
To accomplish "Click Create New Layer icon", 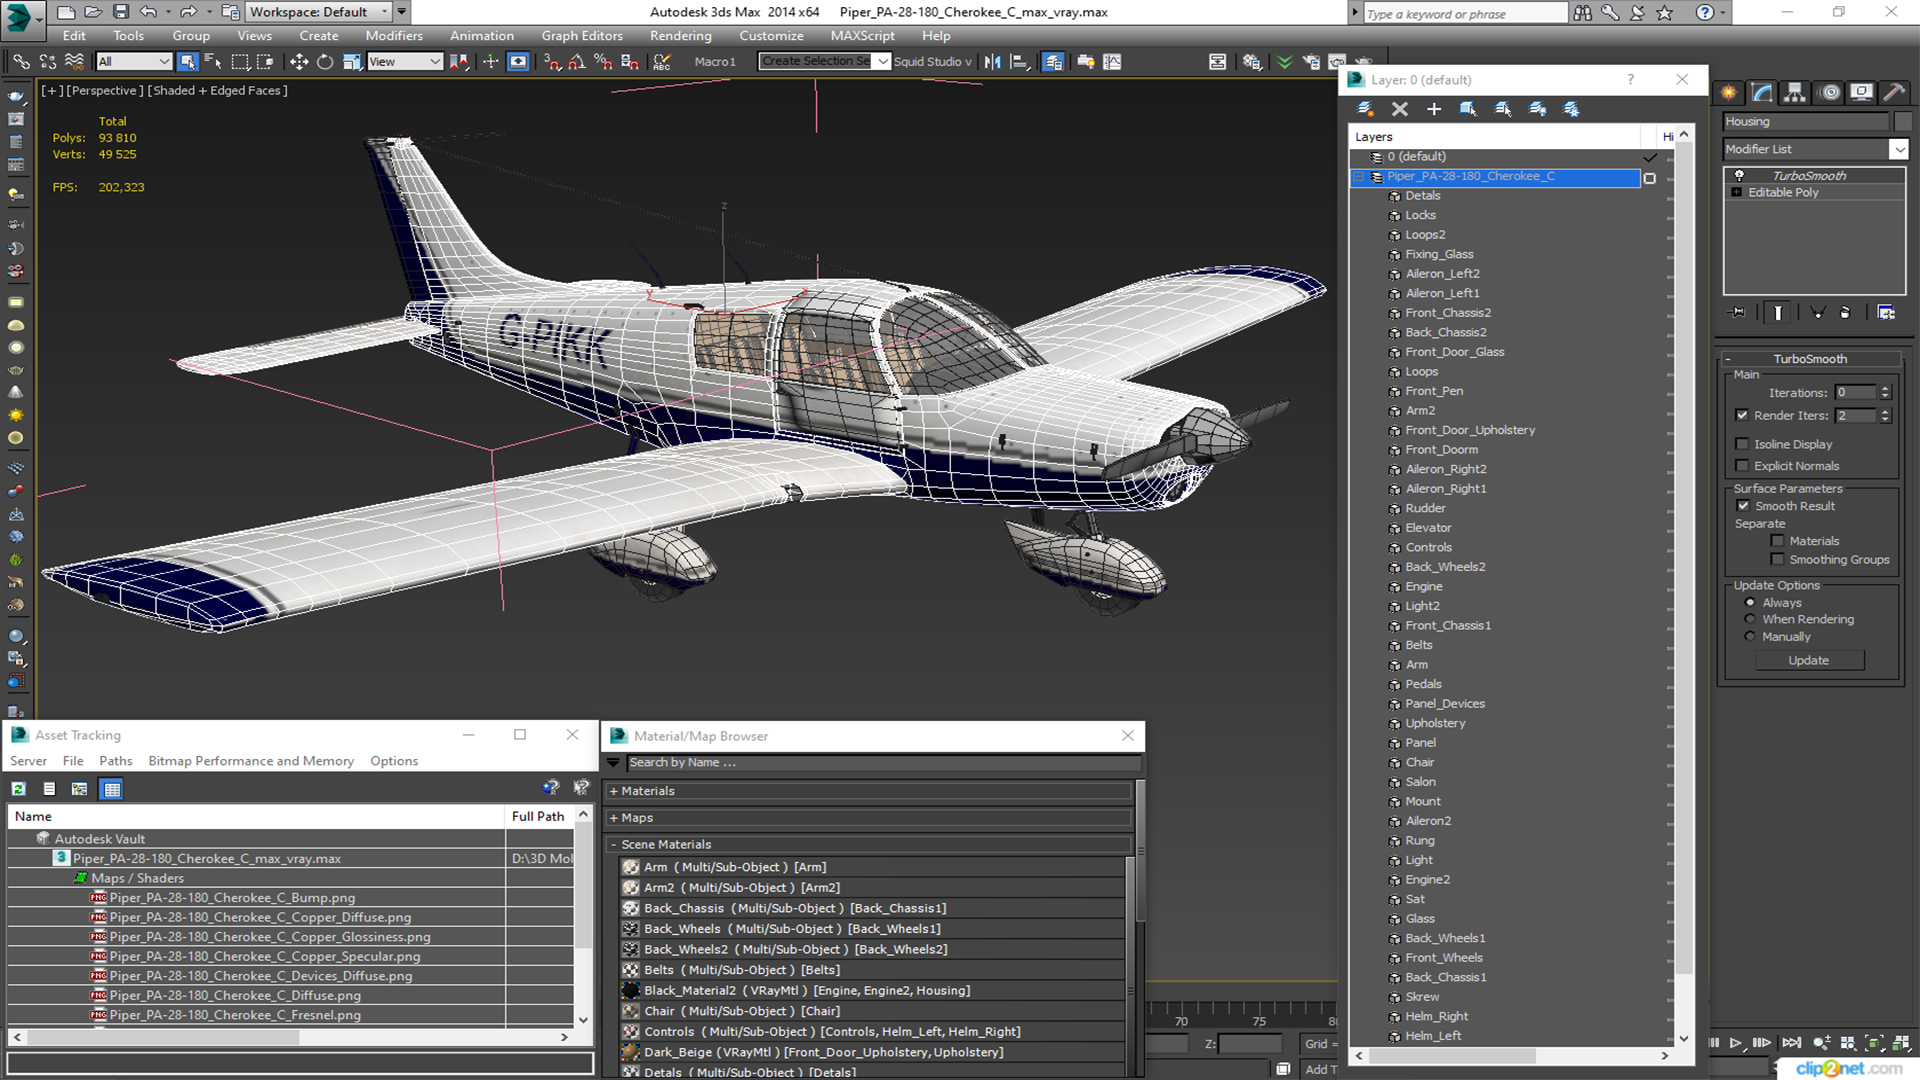I will [1365, 109].
